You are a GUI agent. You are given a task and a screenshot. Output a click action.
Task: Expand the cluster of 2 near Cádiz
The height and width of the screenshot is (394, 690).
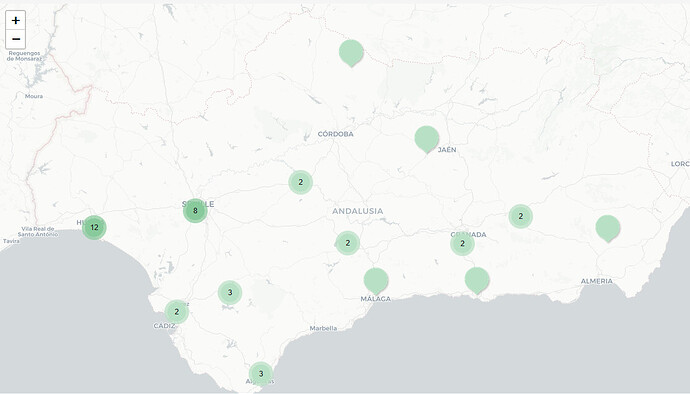(x=176, y=312)
